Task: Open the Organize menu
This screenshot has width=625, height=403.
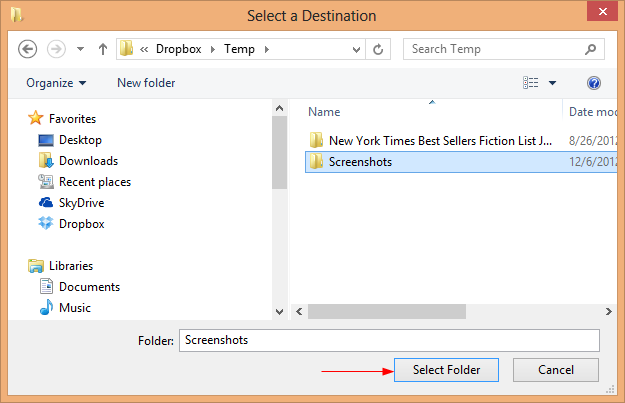Action: coord(56,83)
